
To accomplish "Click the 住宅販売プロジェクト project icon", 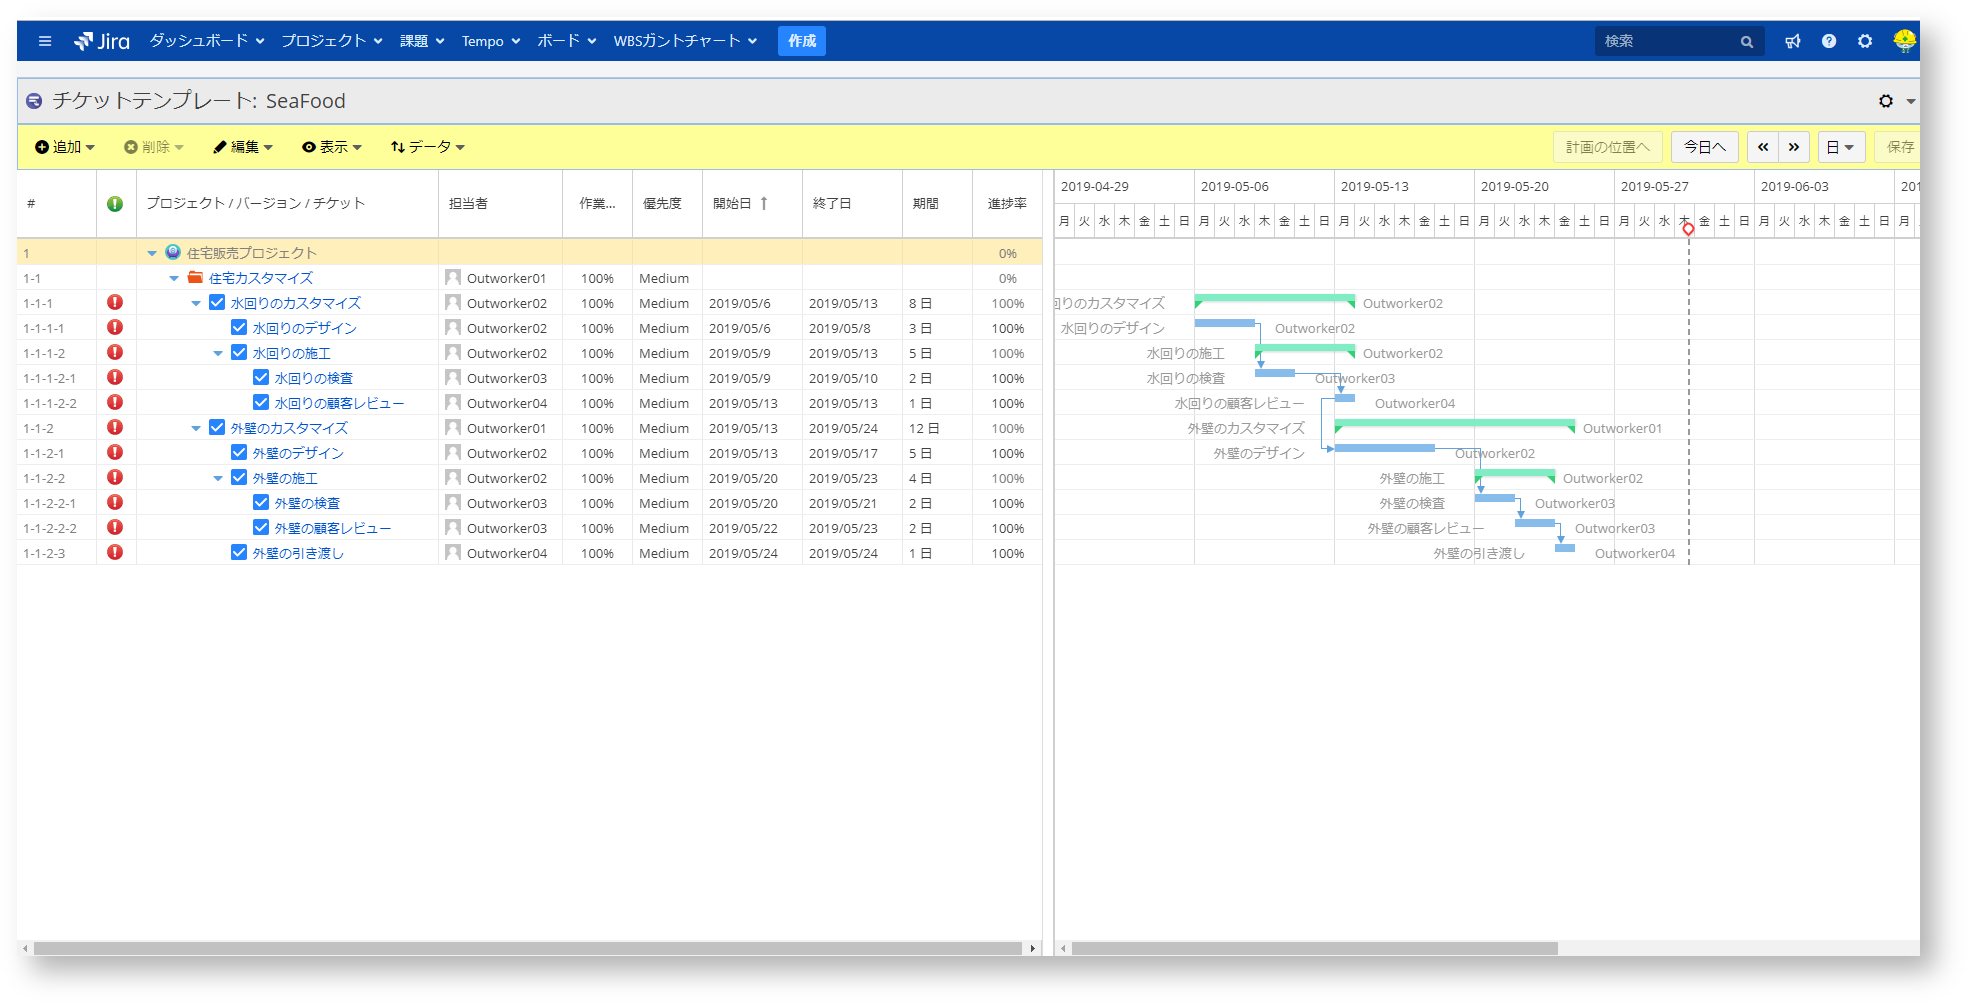I will [x=173, y=252].
